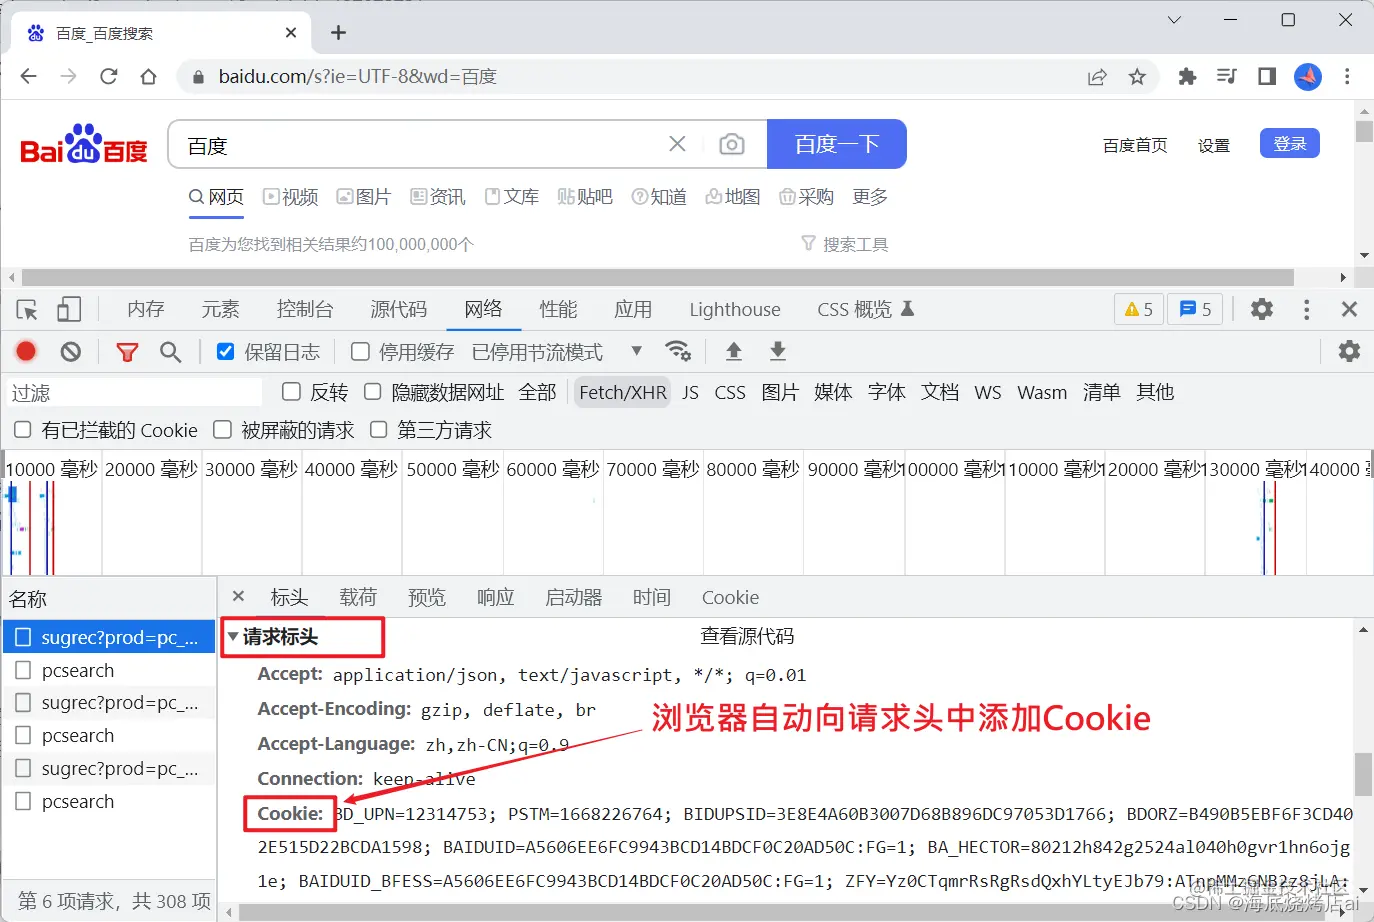
Task: Click the camera icon for image search
Action: (x=732, y=144)
